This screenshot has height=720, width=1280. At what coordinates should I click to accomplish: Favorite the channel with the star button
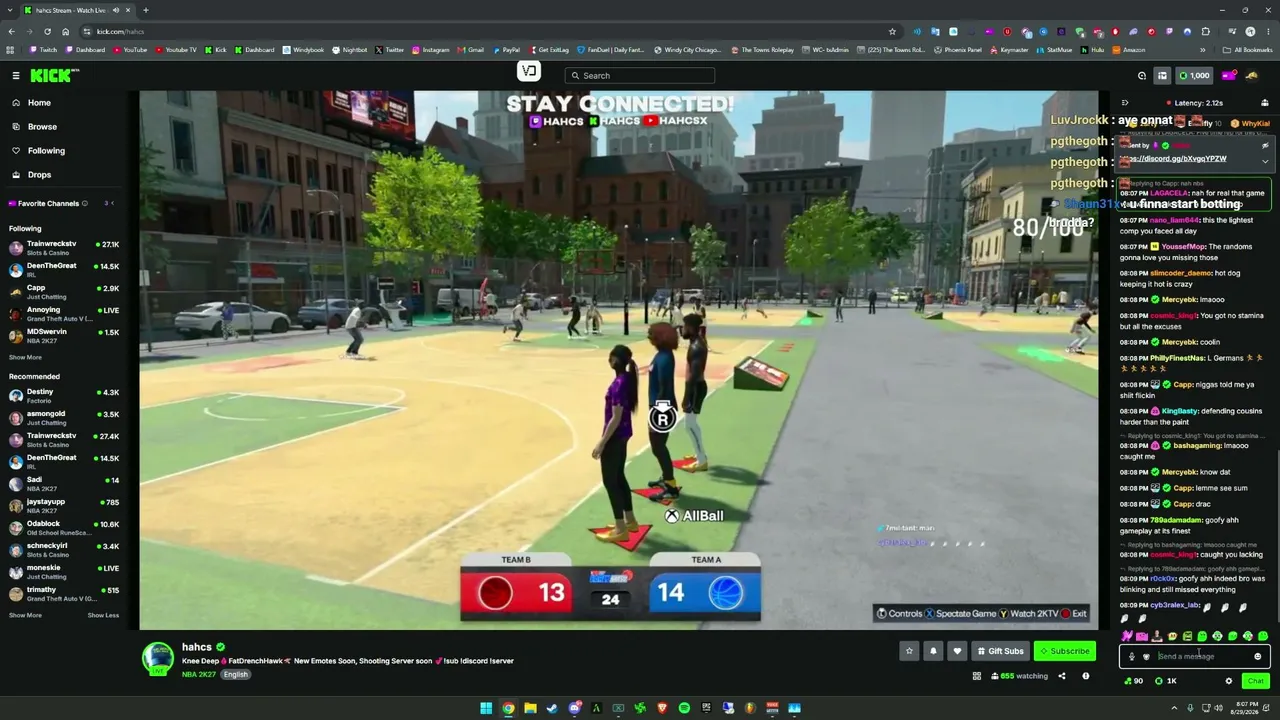coord(909,651)
